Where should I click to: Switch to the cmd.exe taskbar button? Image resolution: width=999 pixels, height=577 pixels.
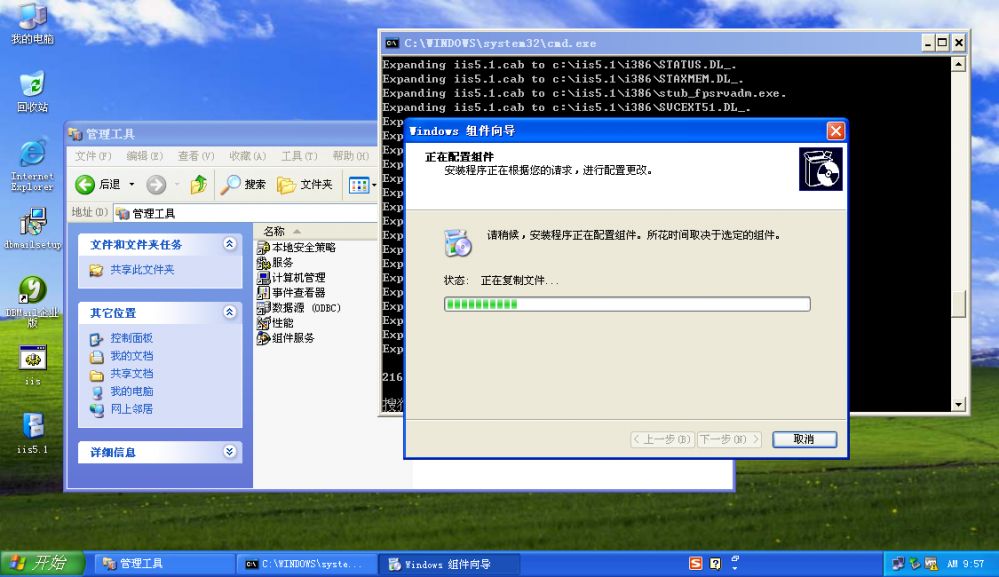pyautogui.click(x=308, y=564)
